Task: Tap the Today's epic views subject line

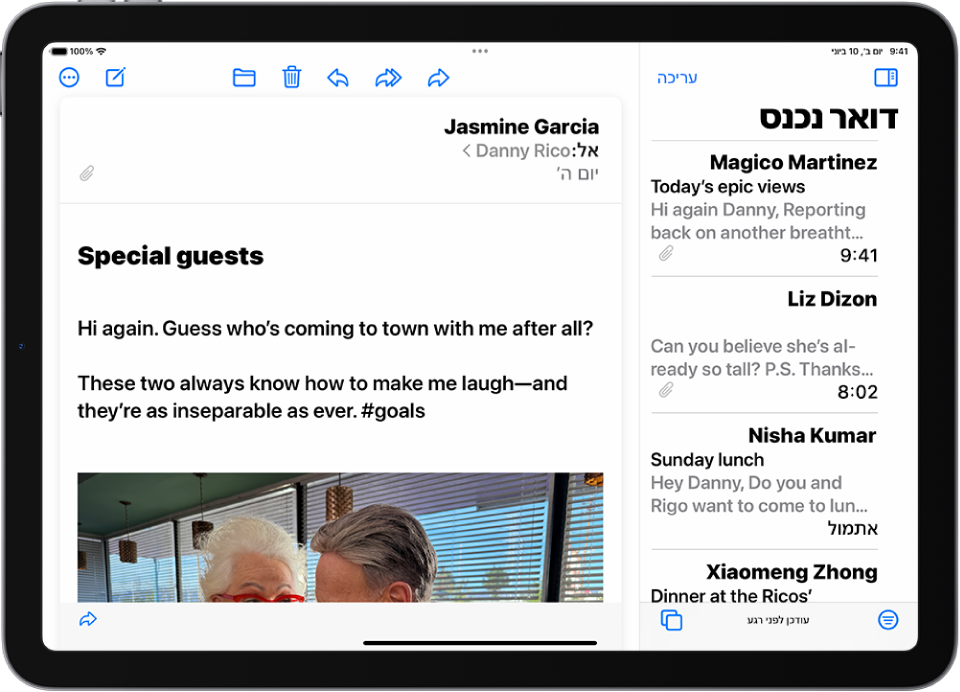Action: pyautogui.click(x=728, y=186)
